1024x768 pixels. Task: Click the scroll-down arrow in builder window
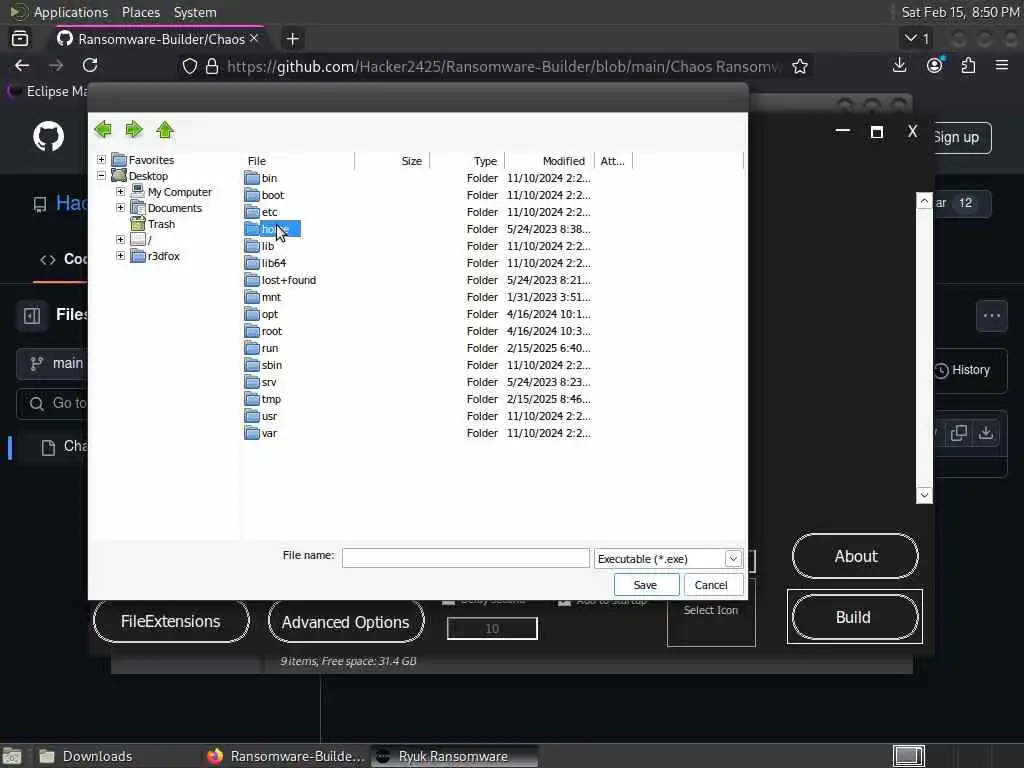(923, 495)
